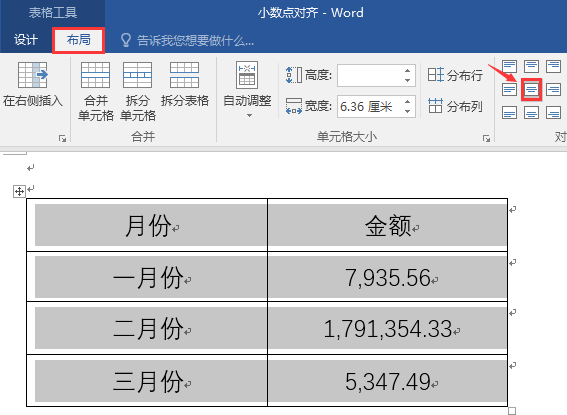Increase row height with up stepper
567x415 pixels.
tap(408, 70)
